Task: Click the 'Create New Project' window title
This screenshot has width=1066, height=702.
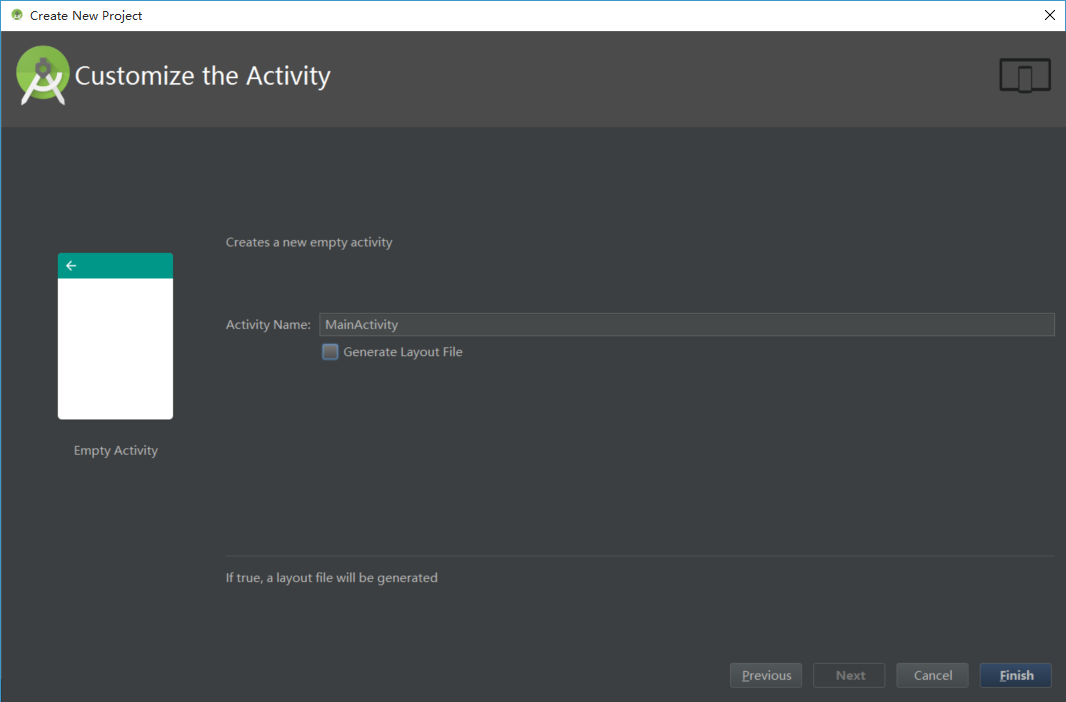Action: point(86,16)
